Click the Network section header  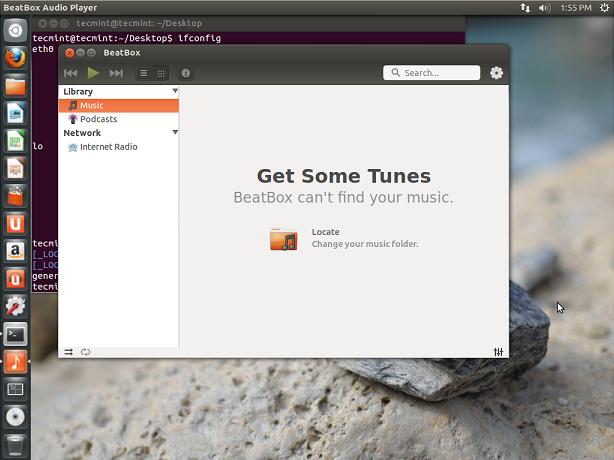[82, 133]
